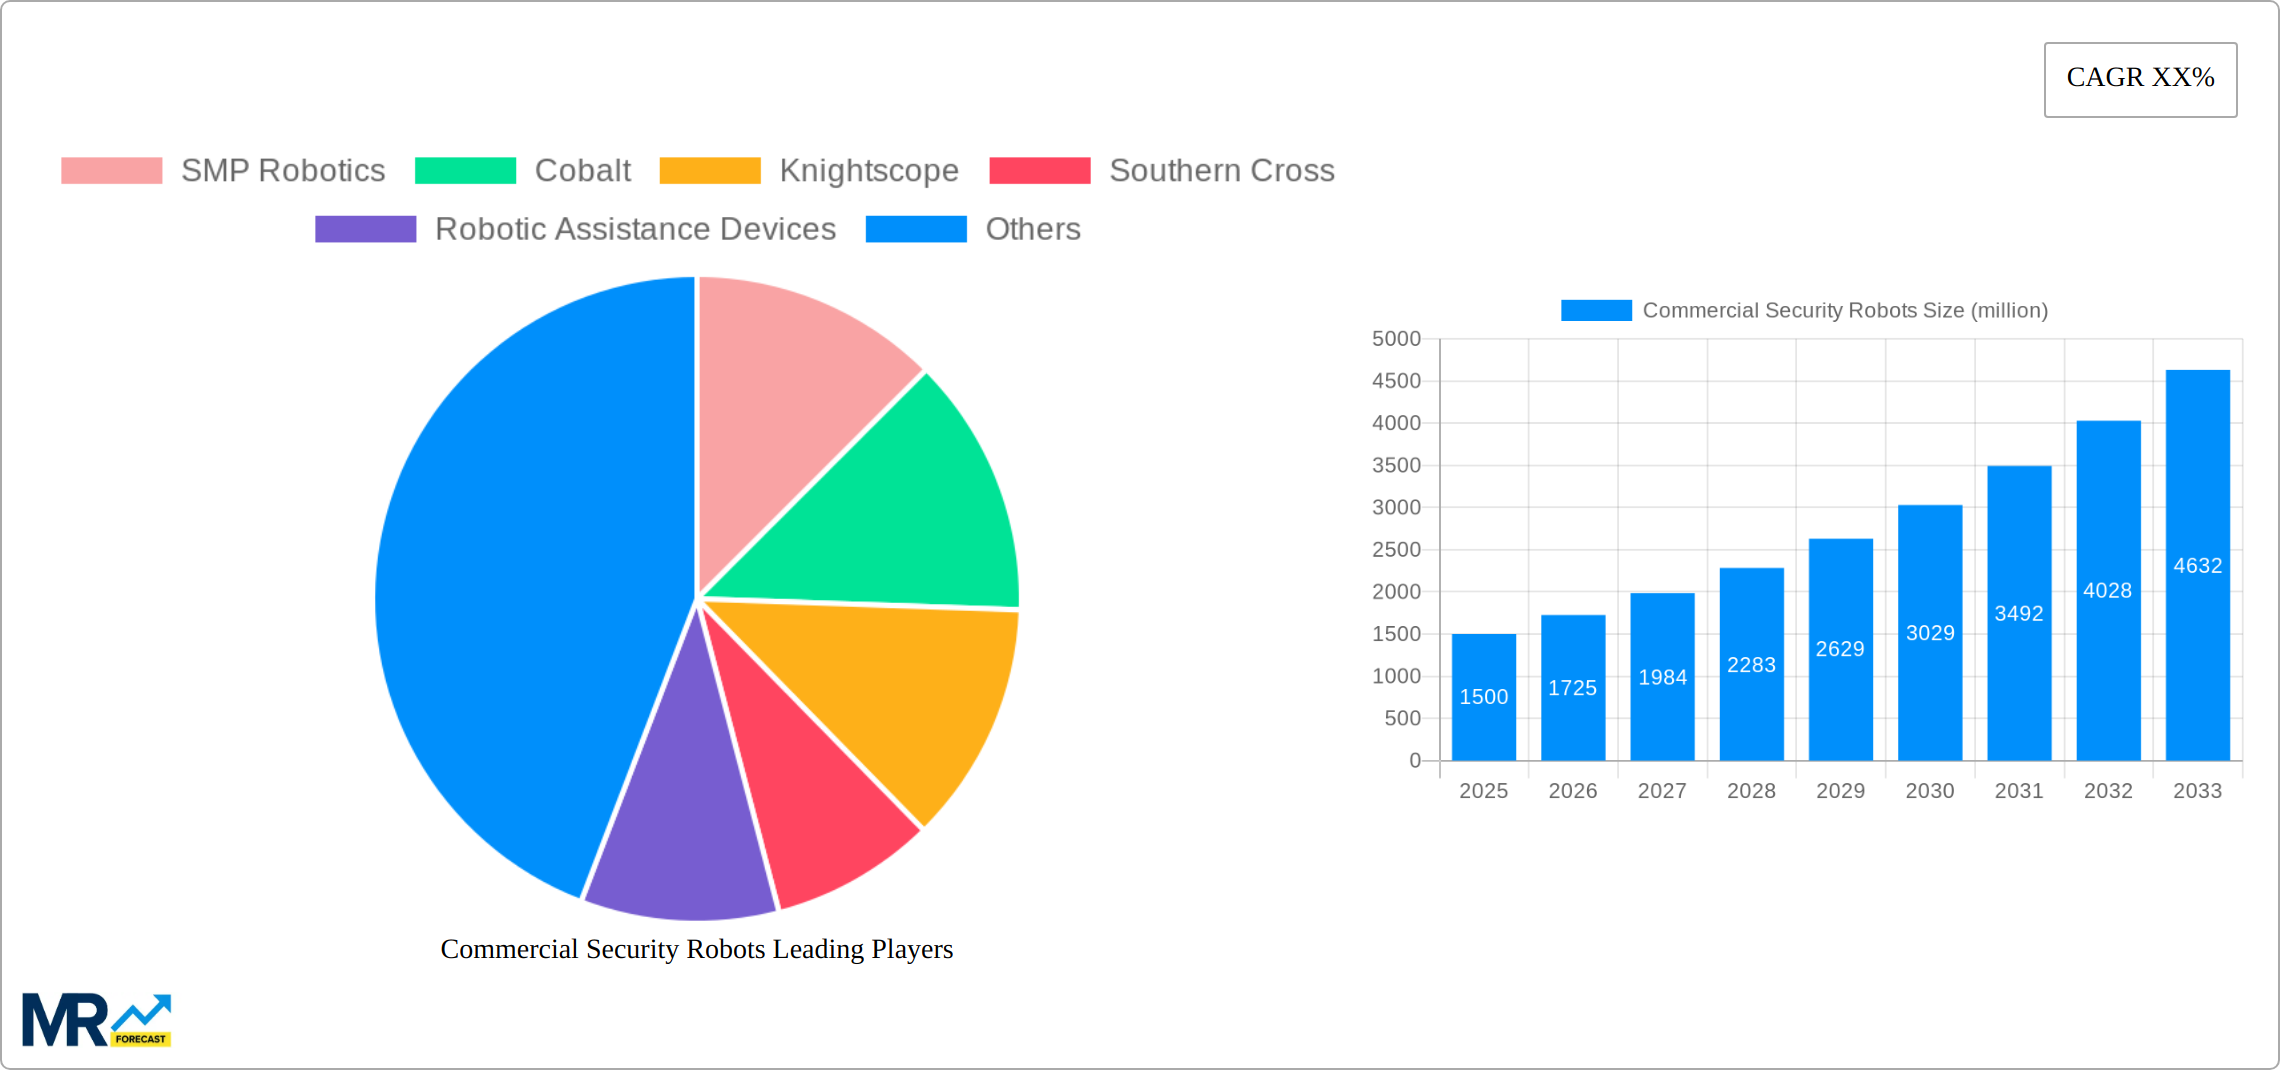Viewport: 2280px width, 1070px height.
Task: Select the Cobalt legend color swatch
Action: (x=466, y=171)
